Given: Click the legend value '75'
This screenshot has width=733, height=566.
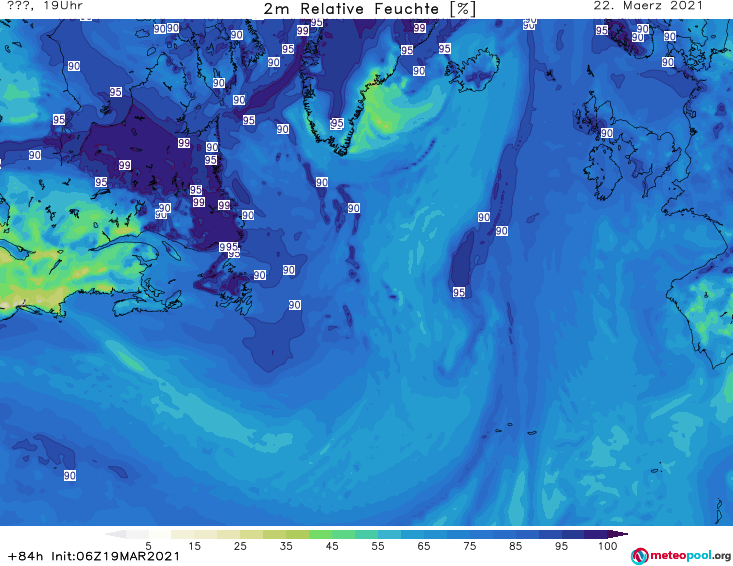Looking at the screenshot, I should 470,545.
